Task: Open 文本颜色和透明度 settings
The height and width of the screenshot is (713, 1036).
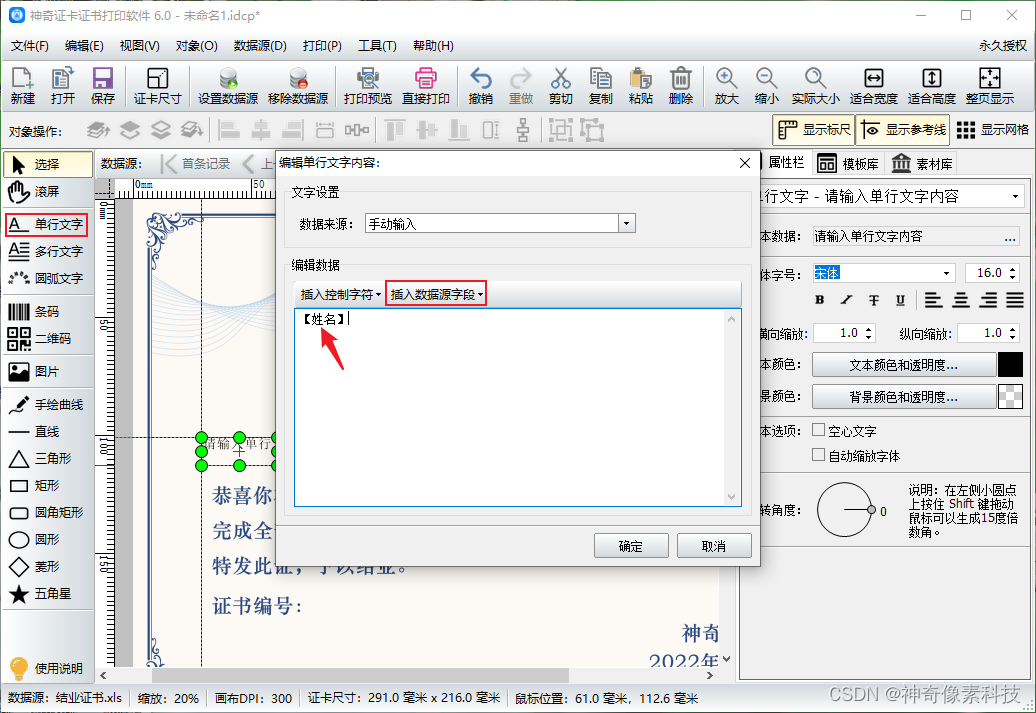Action: pos(903,365)
